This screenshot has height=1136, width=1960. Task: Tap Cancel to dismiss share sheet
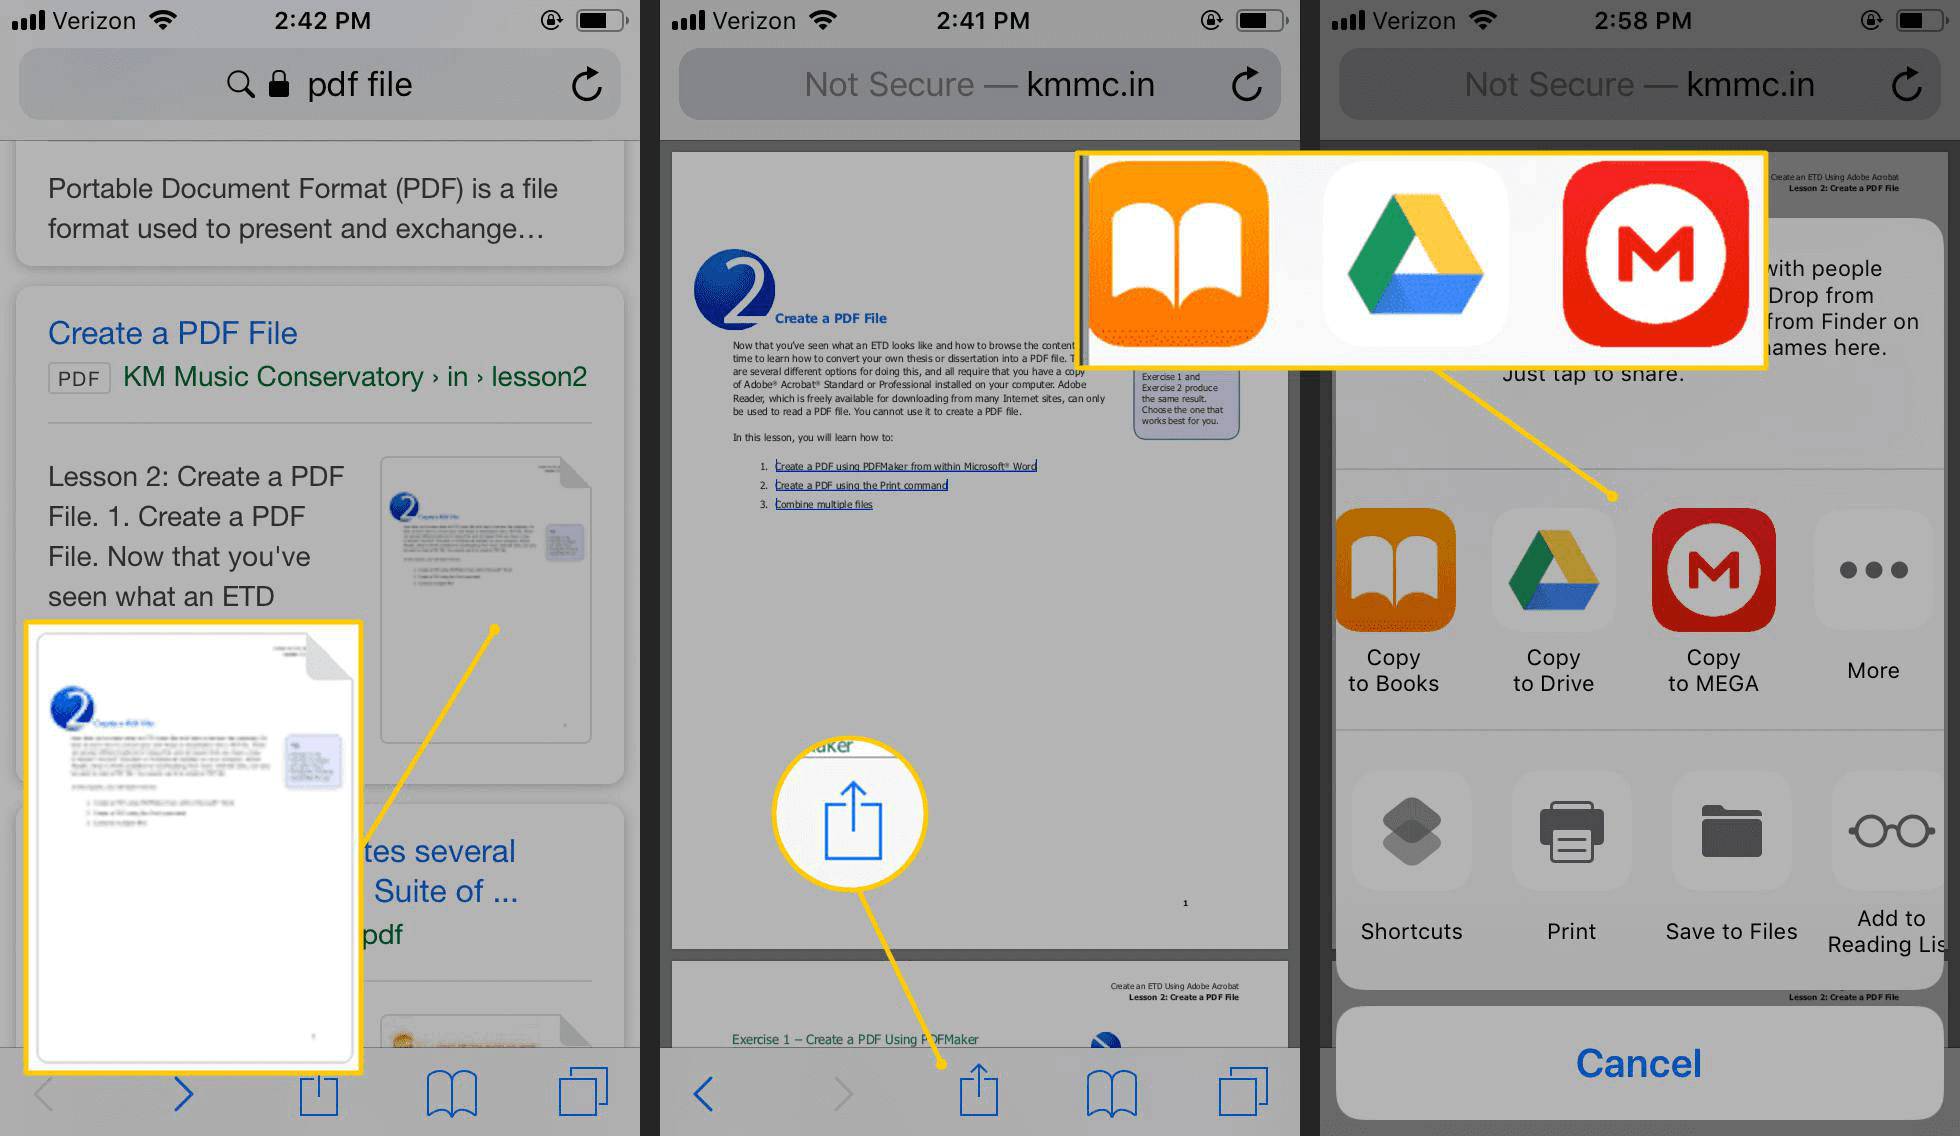1640,1063
